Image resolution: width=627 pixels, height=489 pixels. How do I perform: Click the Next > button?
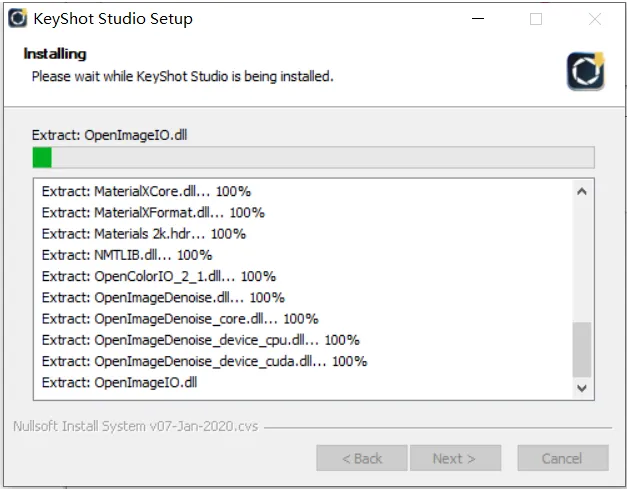[x=455, y=458]
